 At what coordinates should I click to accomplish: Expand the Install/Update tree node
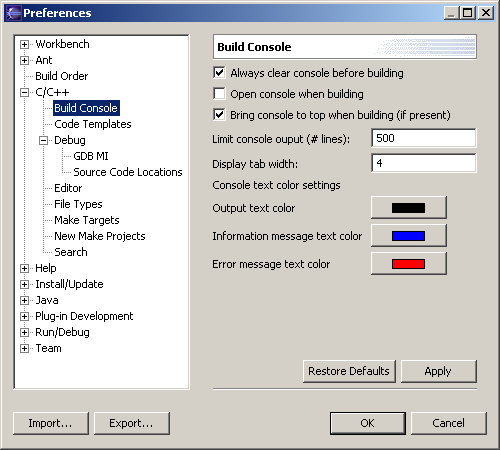click(24, 284)
